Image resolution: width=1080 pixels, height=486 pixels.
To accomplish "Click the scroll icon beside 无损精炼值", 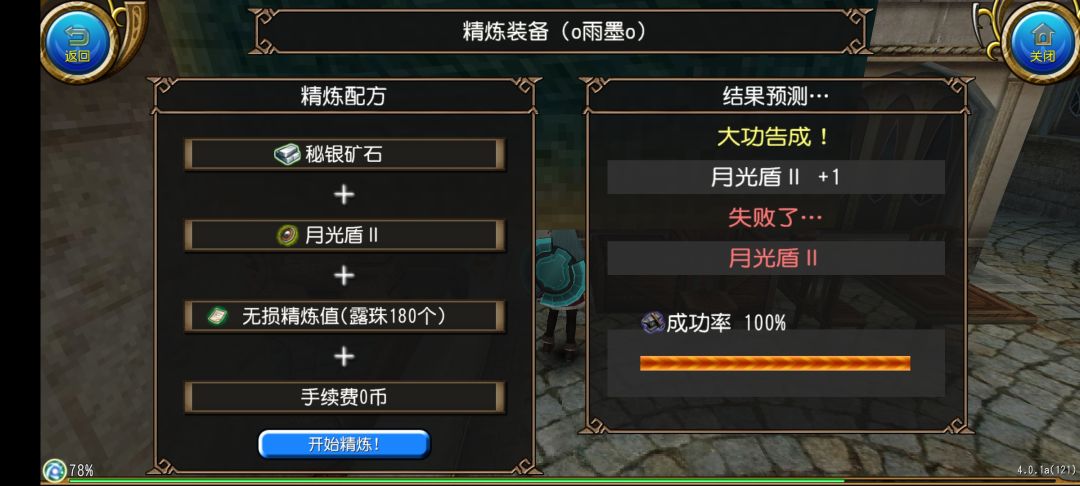I will tap(218, 317).
